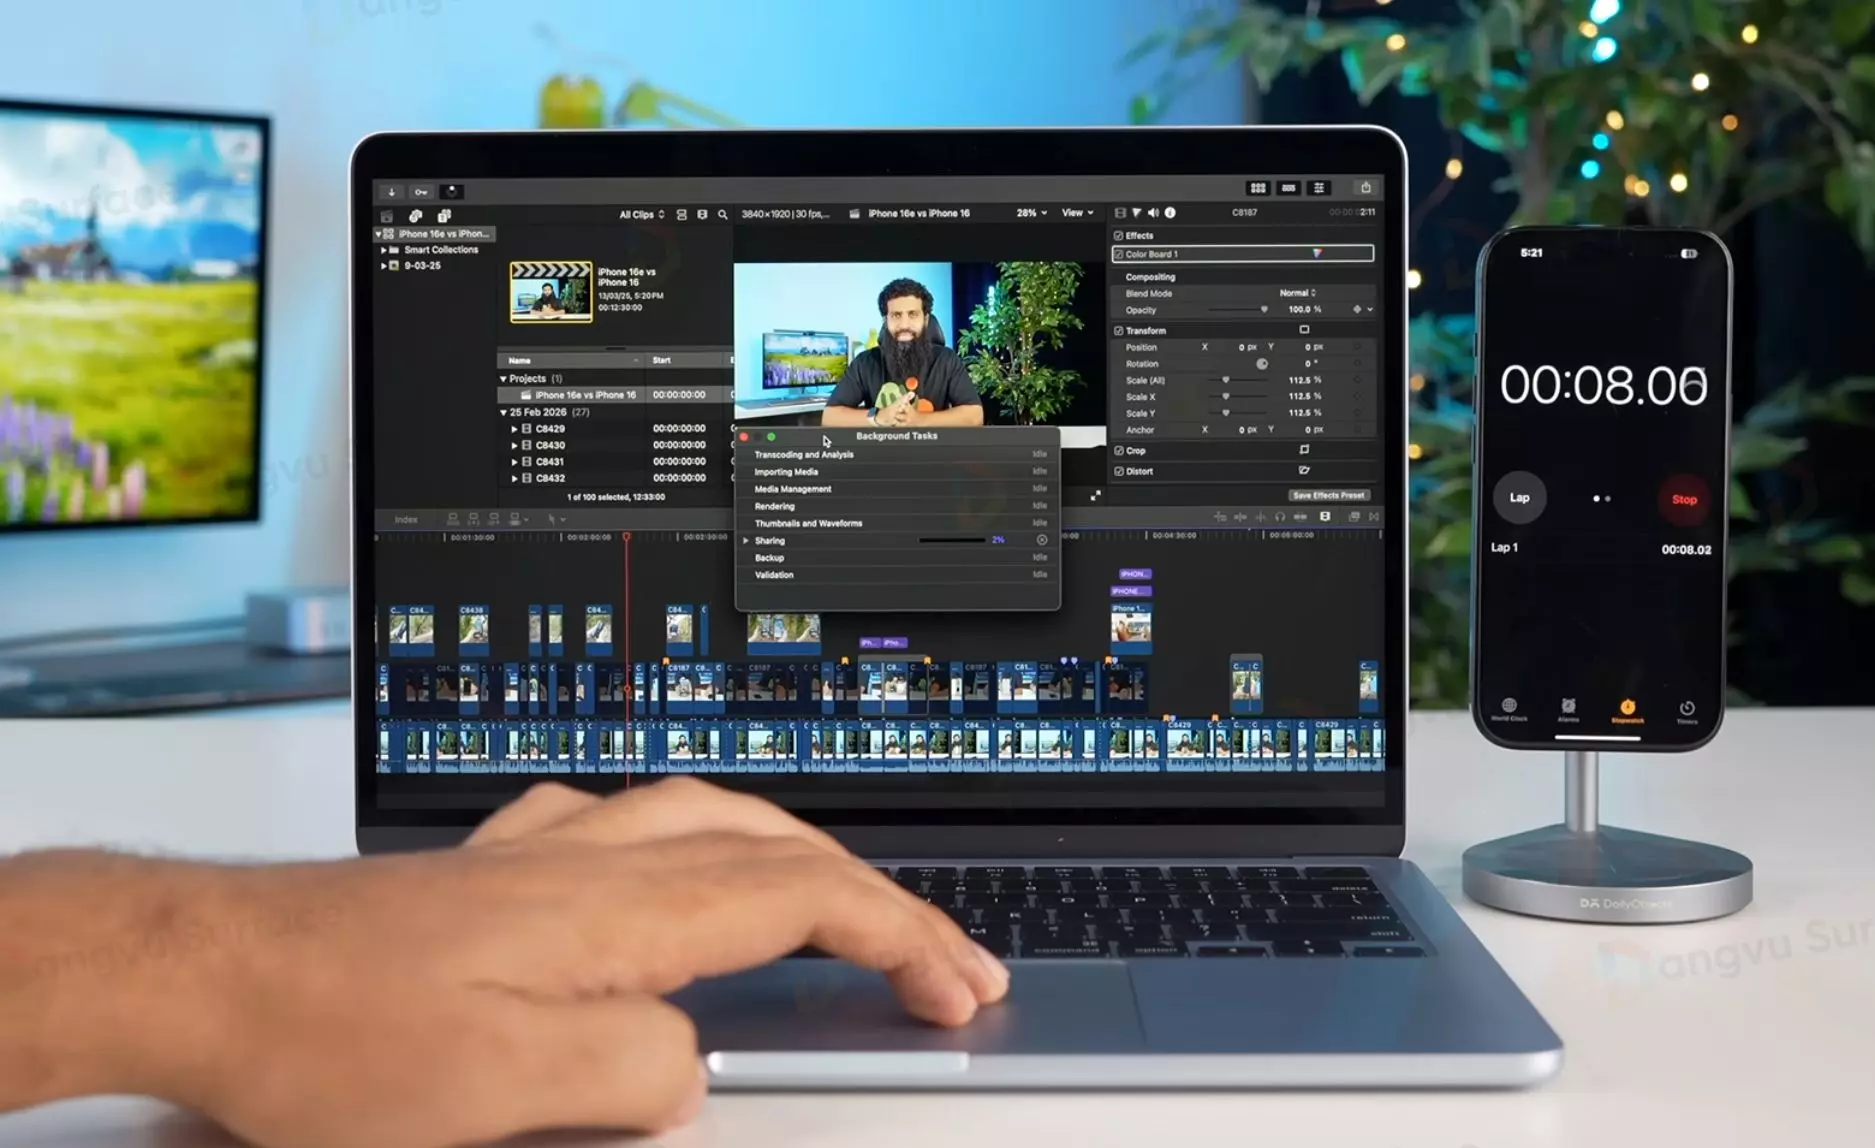Image resolution: width=1875 pixels, height=1148 pixels.
Task: Open the All Clips filter dropdown
Action: click(x=641, y=215)
